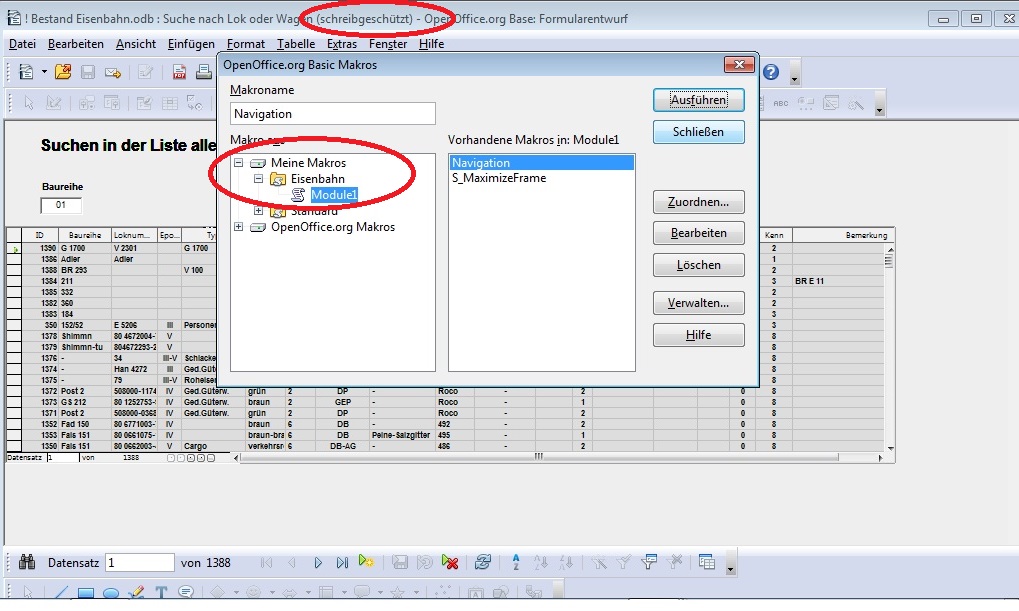Expand the Standard library node

258,211
